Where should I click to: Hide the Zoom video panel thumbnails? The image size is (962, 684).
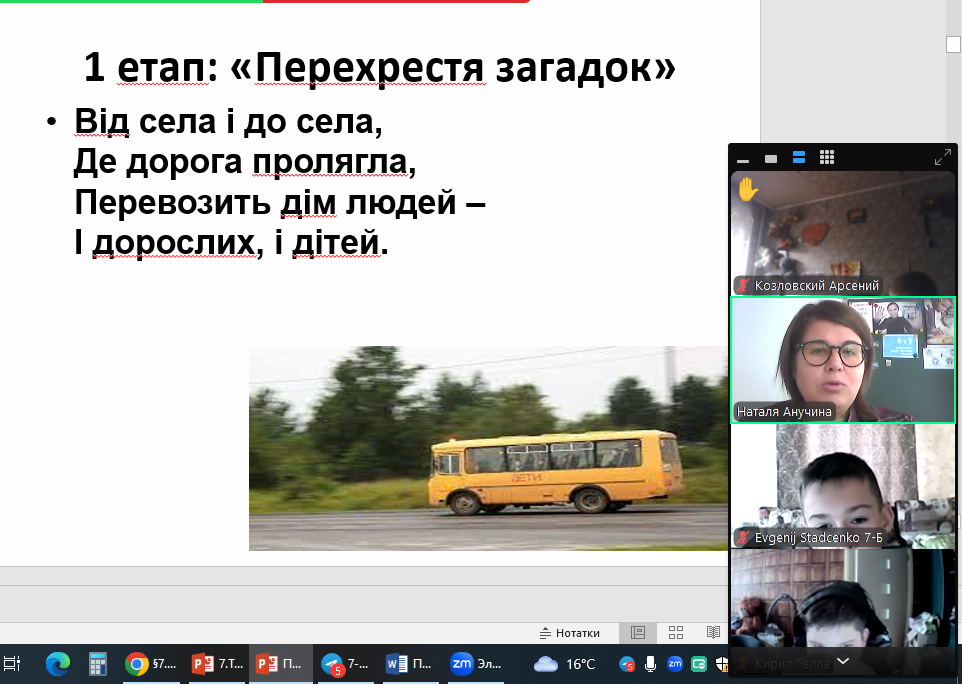click(x=743, y=159)
